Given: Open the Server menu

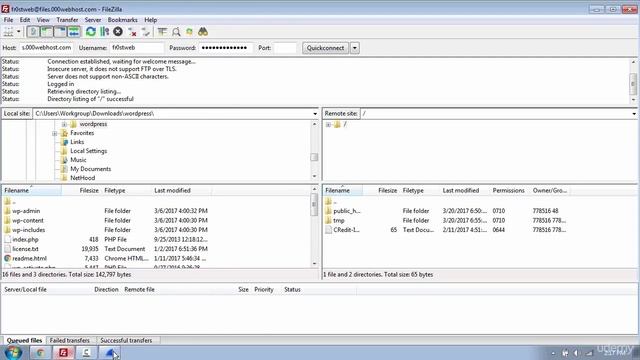Looking at the screenshot, I should click(x=93, y=20).
